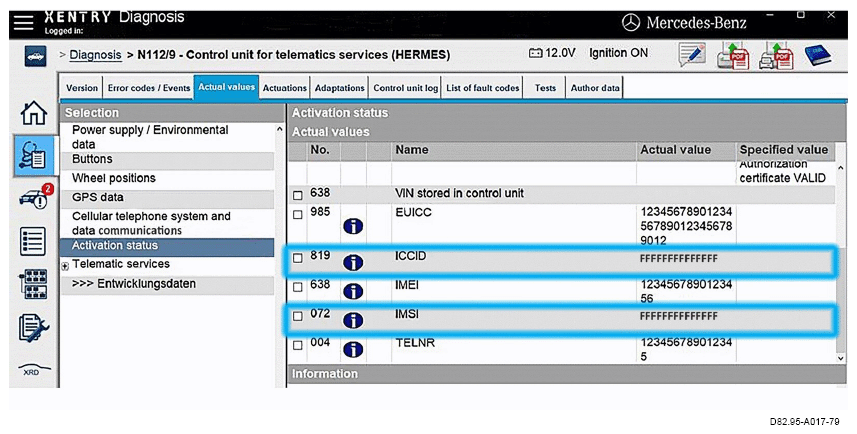The width and height of the screenshot is (857, 434).
Task: Open the List of fault codes tab
Action: pos(483,88)
